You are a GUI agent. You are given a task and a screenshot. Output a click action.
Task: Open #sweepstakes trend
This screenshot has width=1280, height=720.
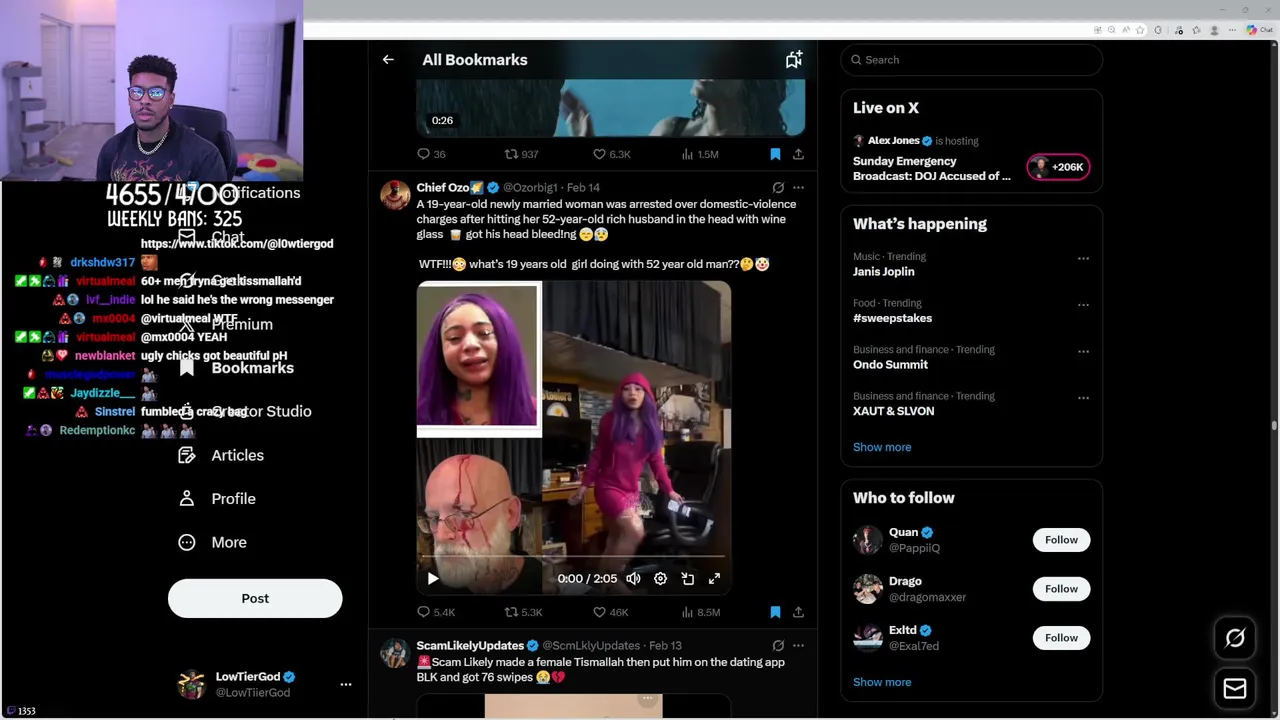(x=892, y=318)
